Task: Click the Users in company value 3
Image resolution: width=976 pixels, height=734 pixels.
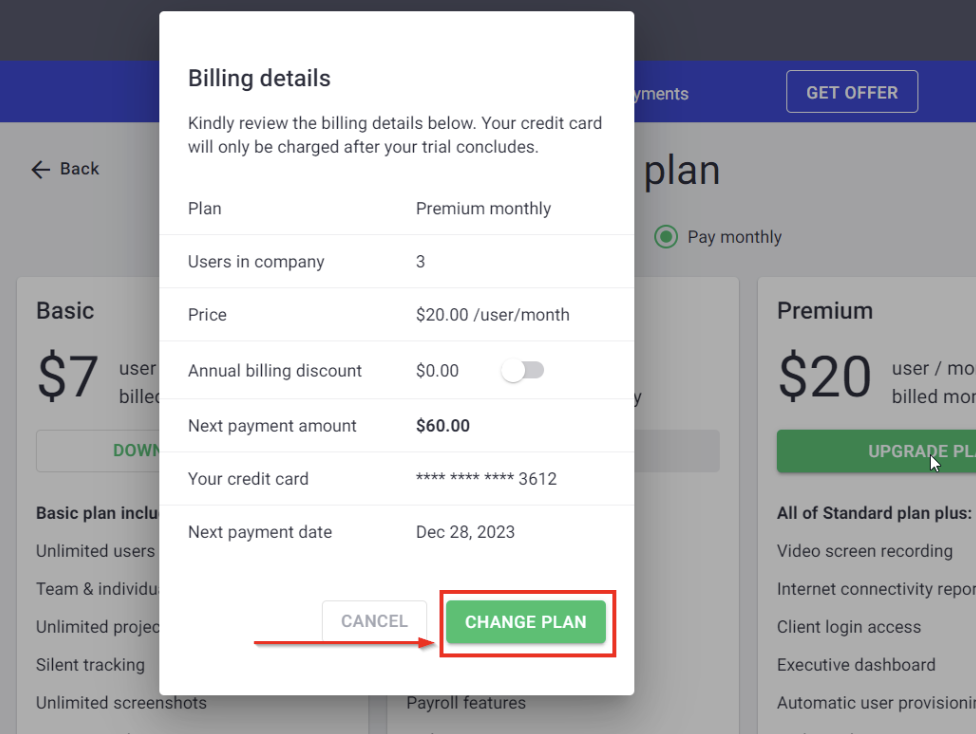Action: tap(420, 261)
